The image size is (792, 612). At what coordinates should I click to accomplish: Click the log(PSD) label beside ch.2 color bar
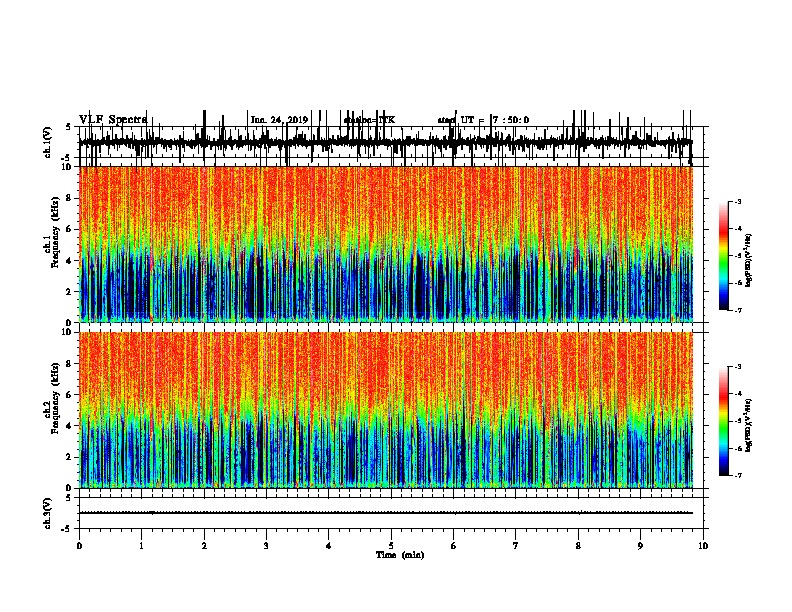[x=749, y=425]
